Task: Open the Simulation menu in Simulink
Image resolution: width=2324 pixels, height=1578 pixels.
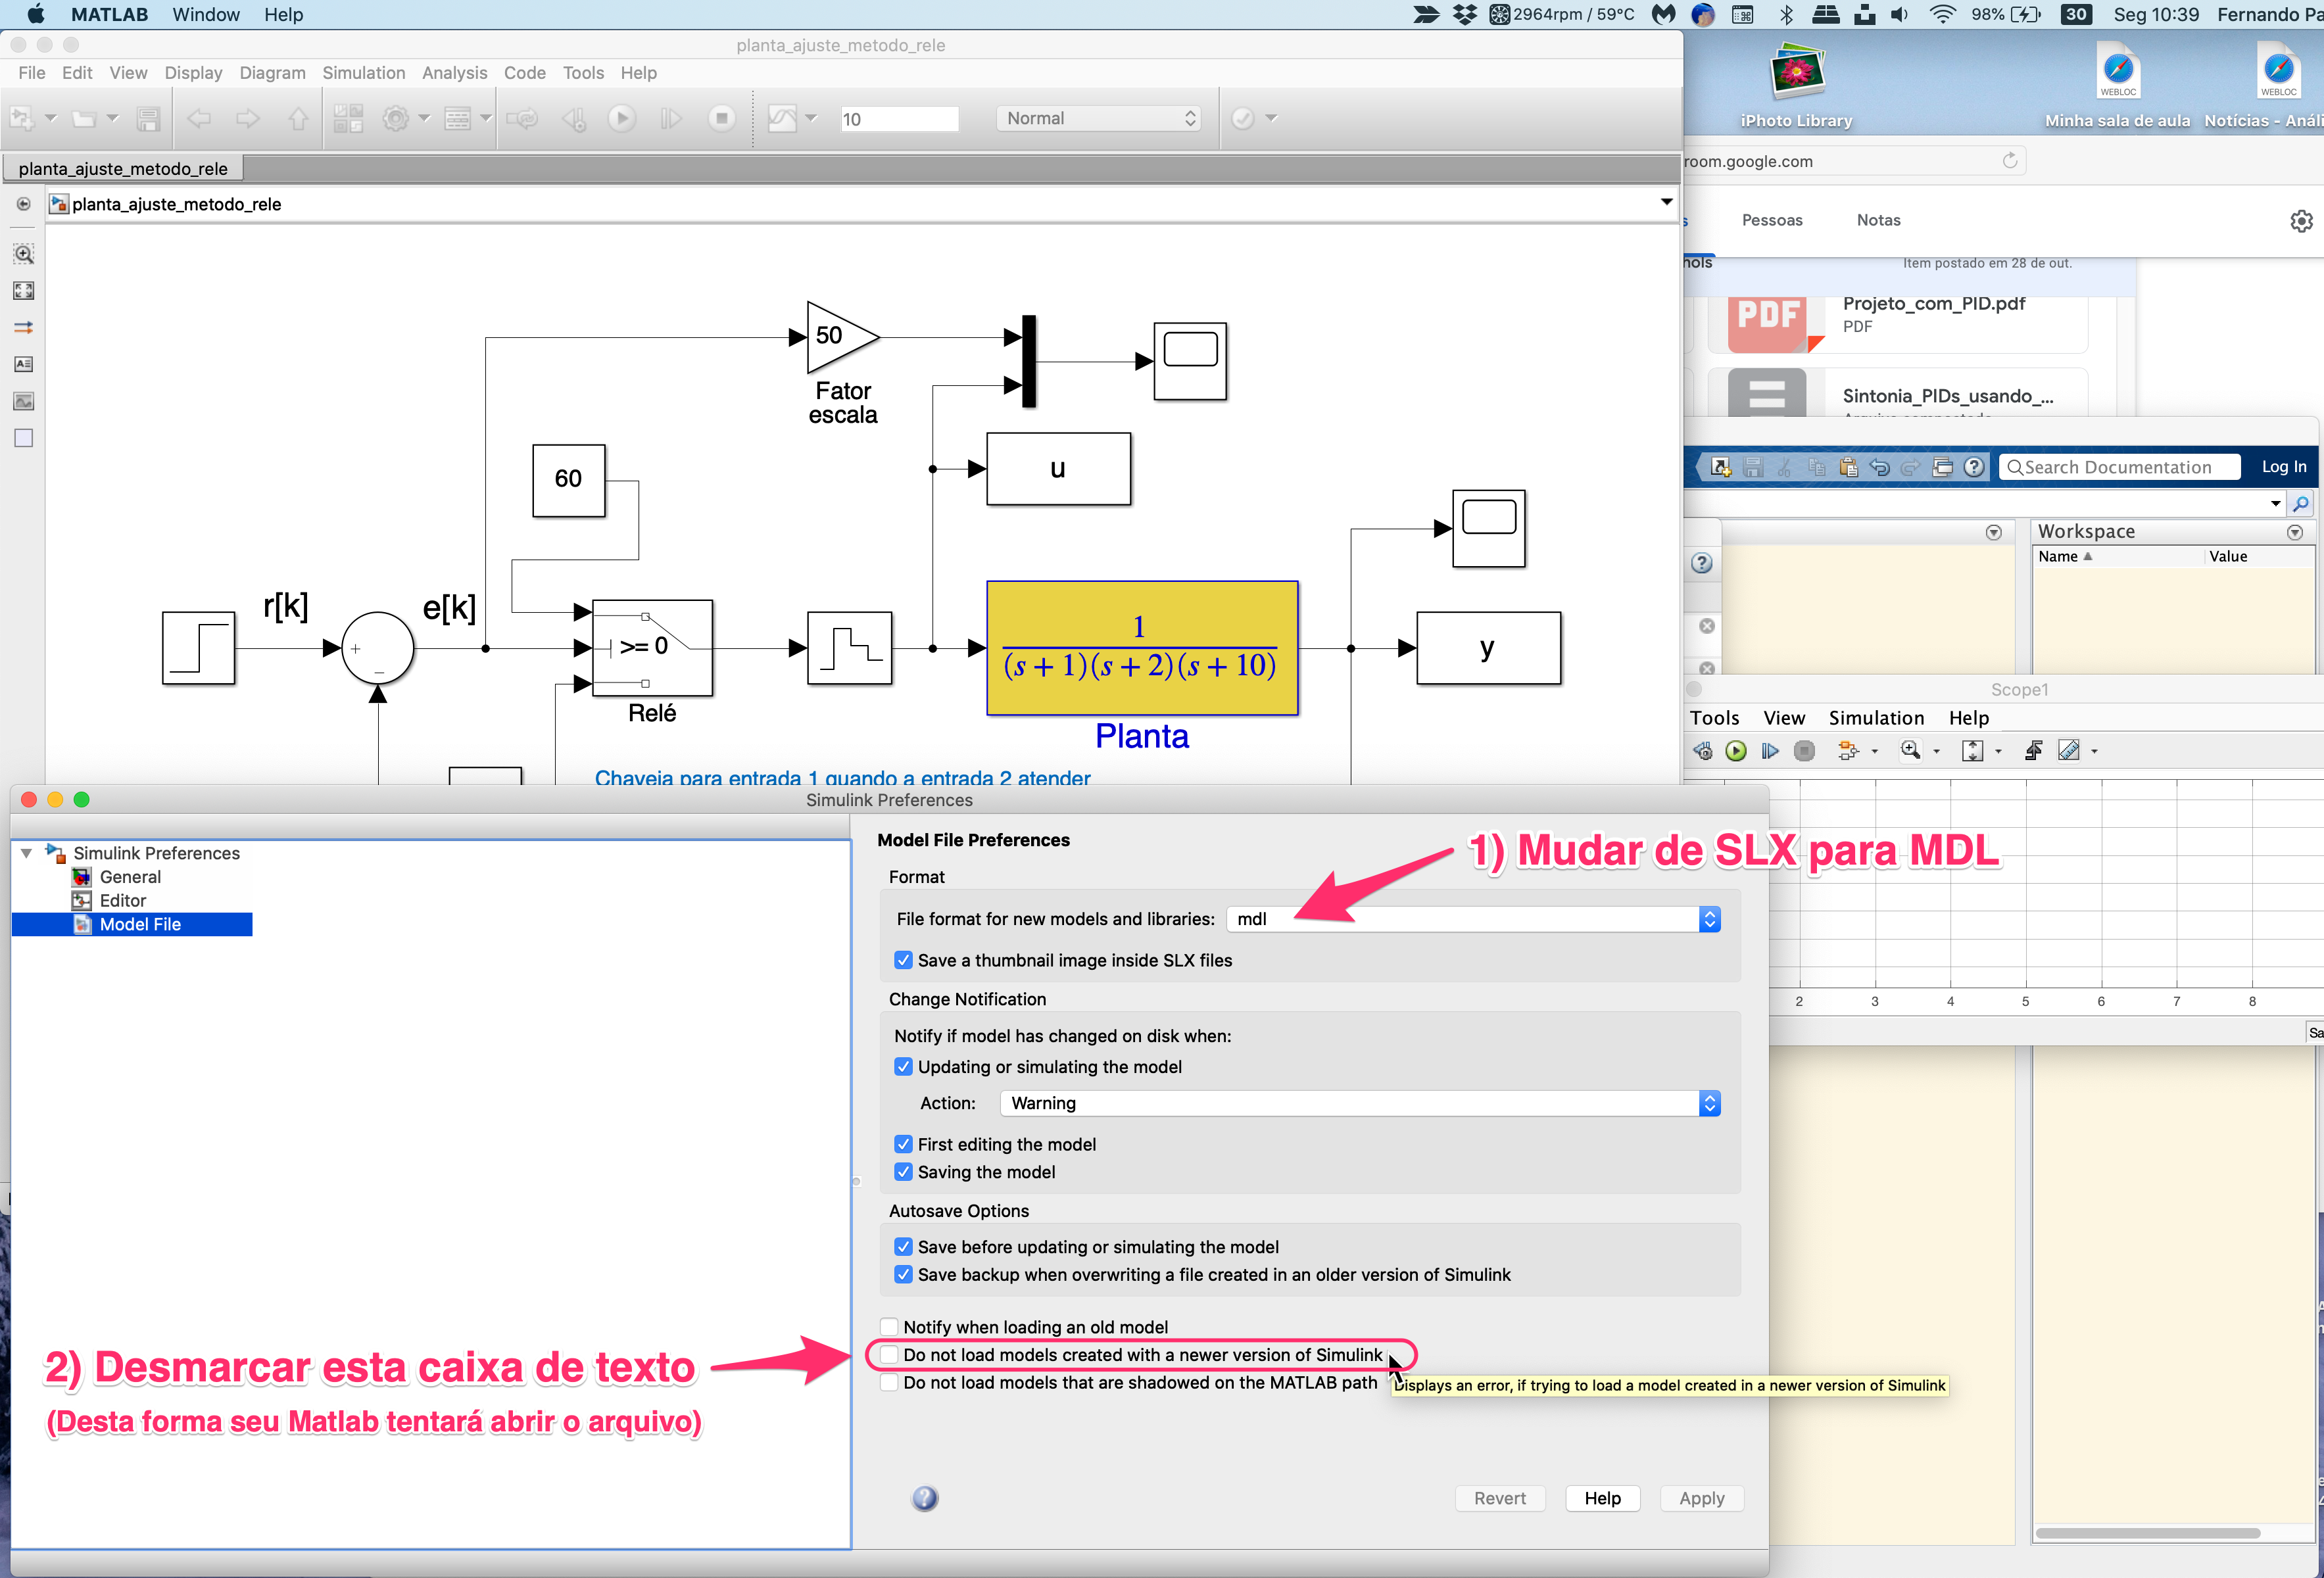Action: [363, 73]
